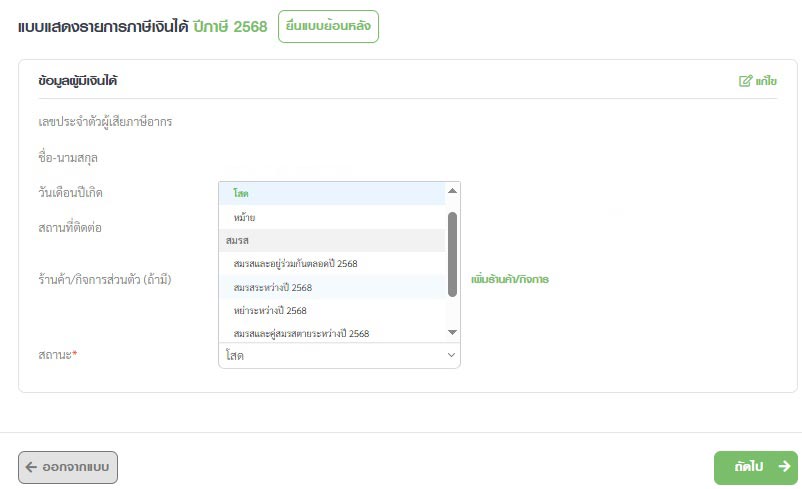This screenshot has width=802, height=489.
Task: Click the แก้ไข edit link
Action: pyautogui.click(x=758, y=81)
